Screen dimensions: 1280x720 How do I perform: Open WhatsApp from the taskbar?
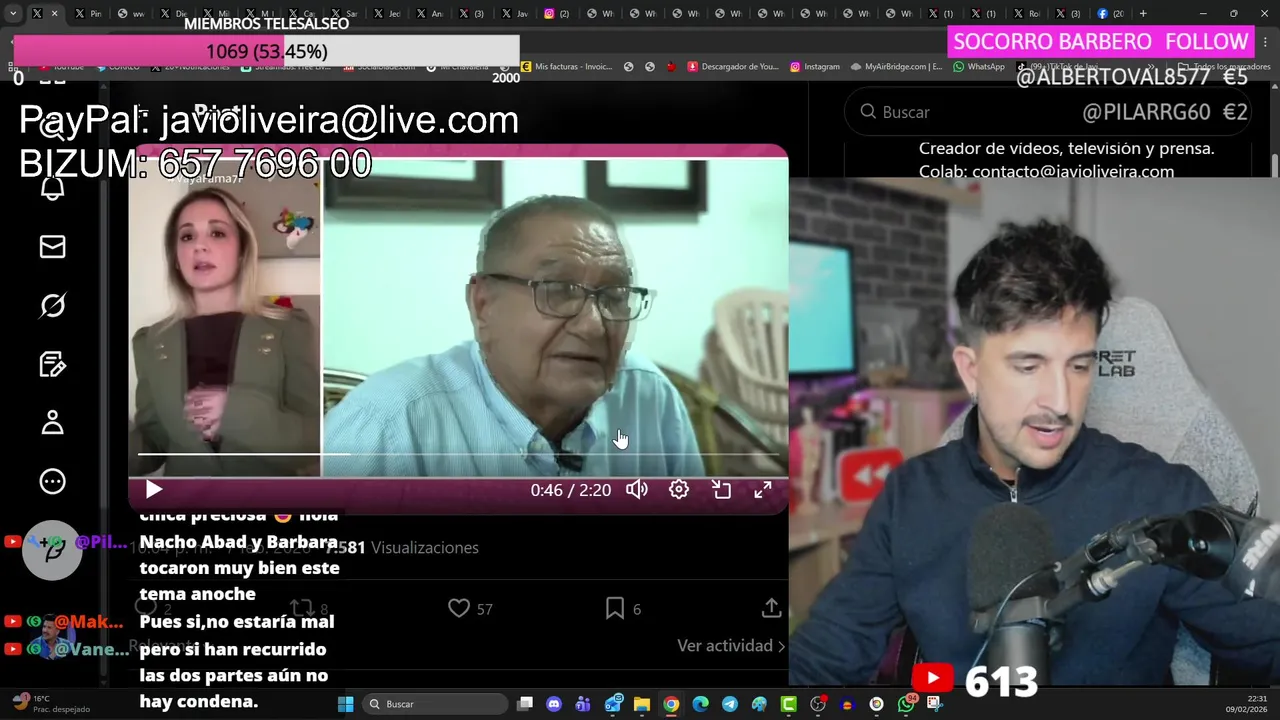coord(906,704)
